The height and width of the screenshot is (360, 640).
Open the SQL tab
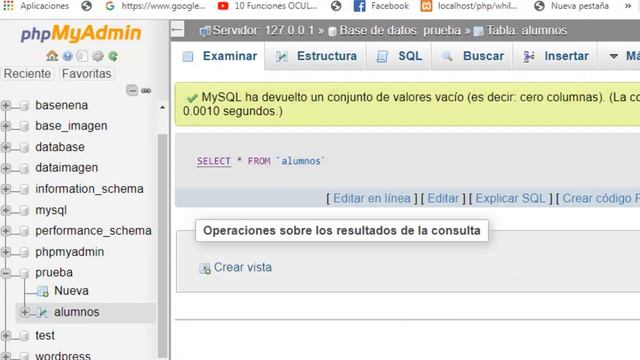(x=399, y=56)
